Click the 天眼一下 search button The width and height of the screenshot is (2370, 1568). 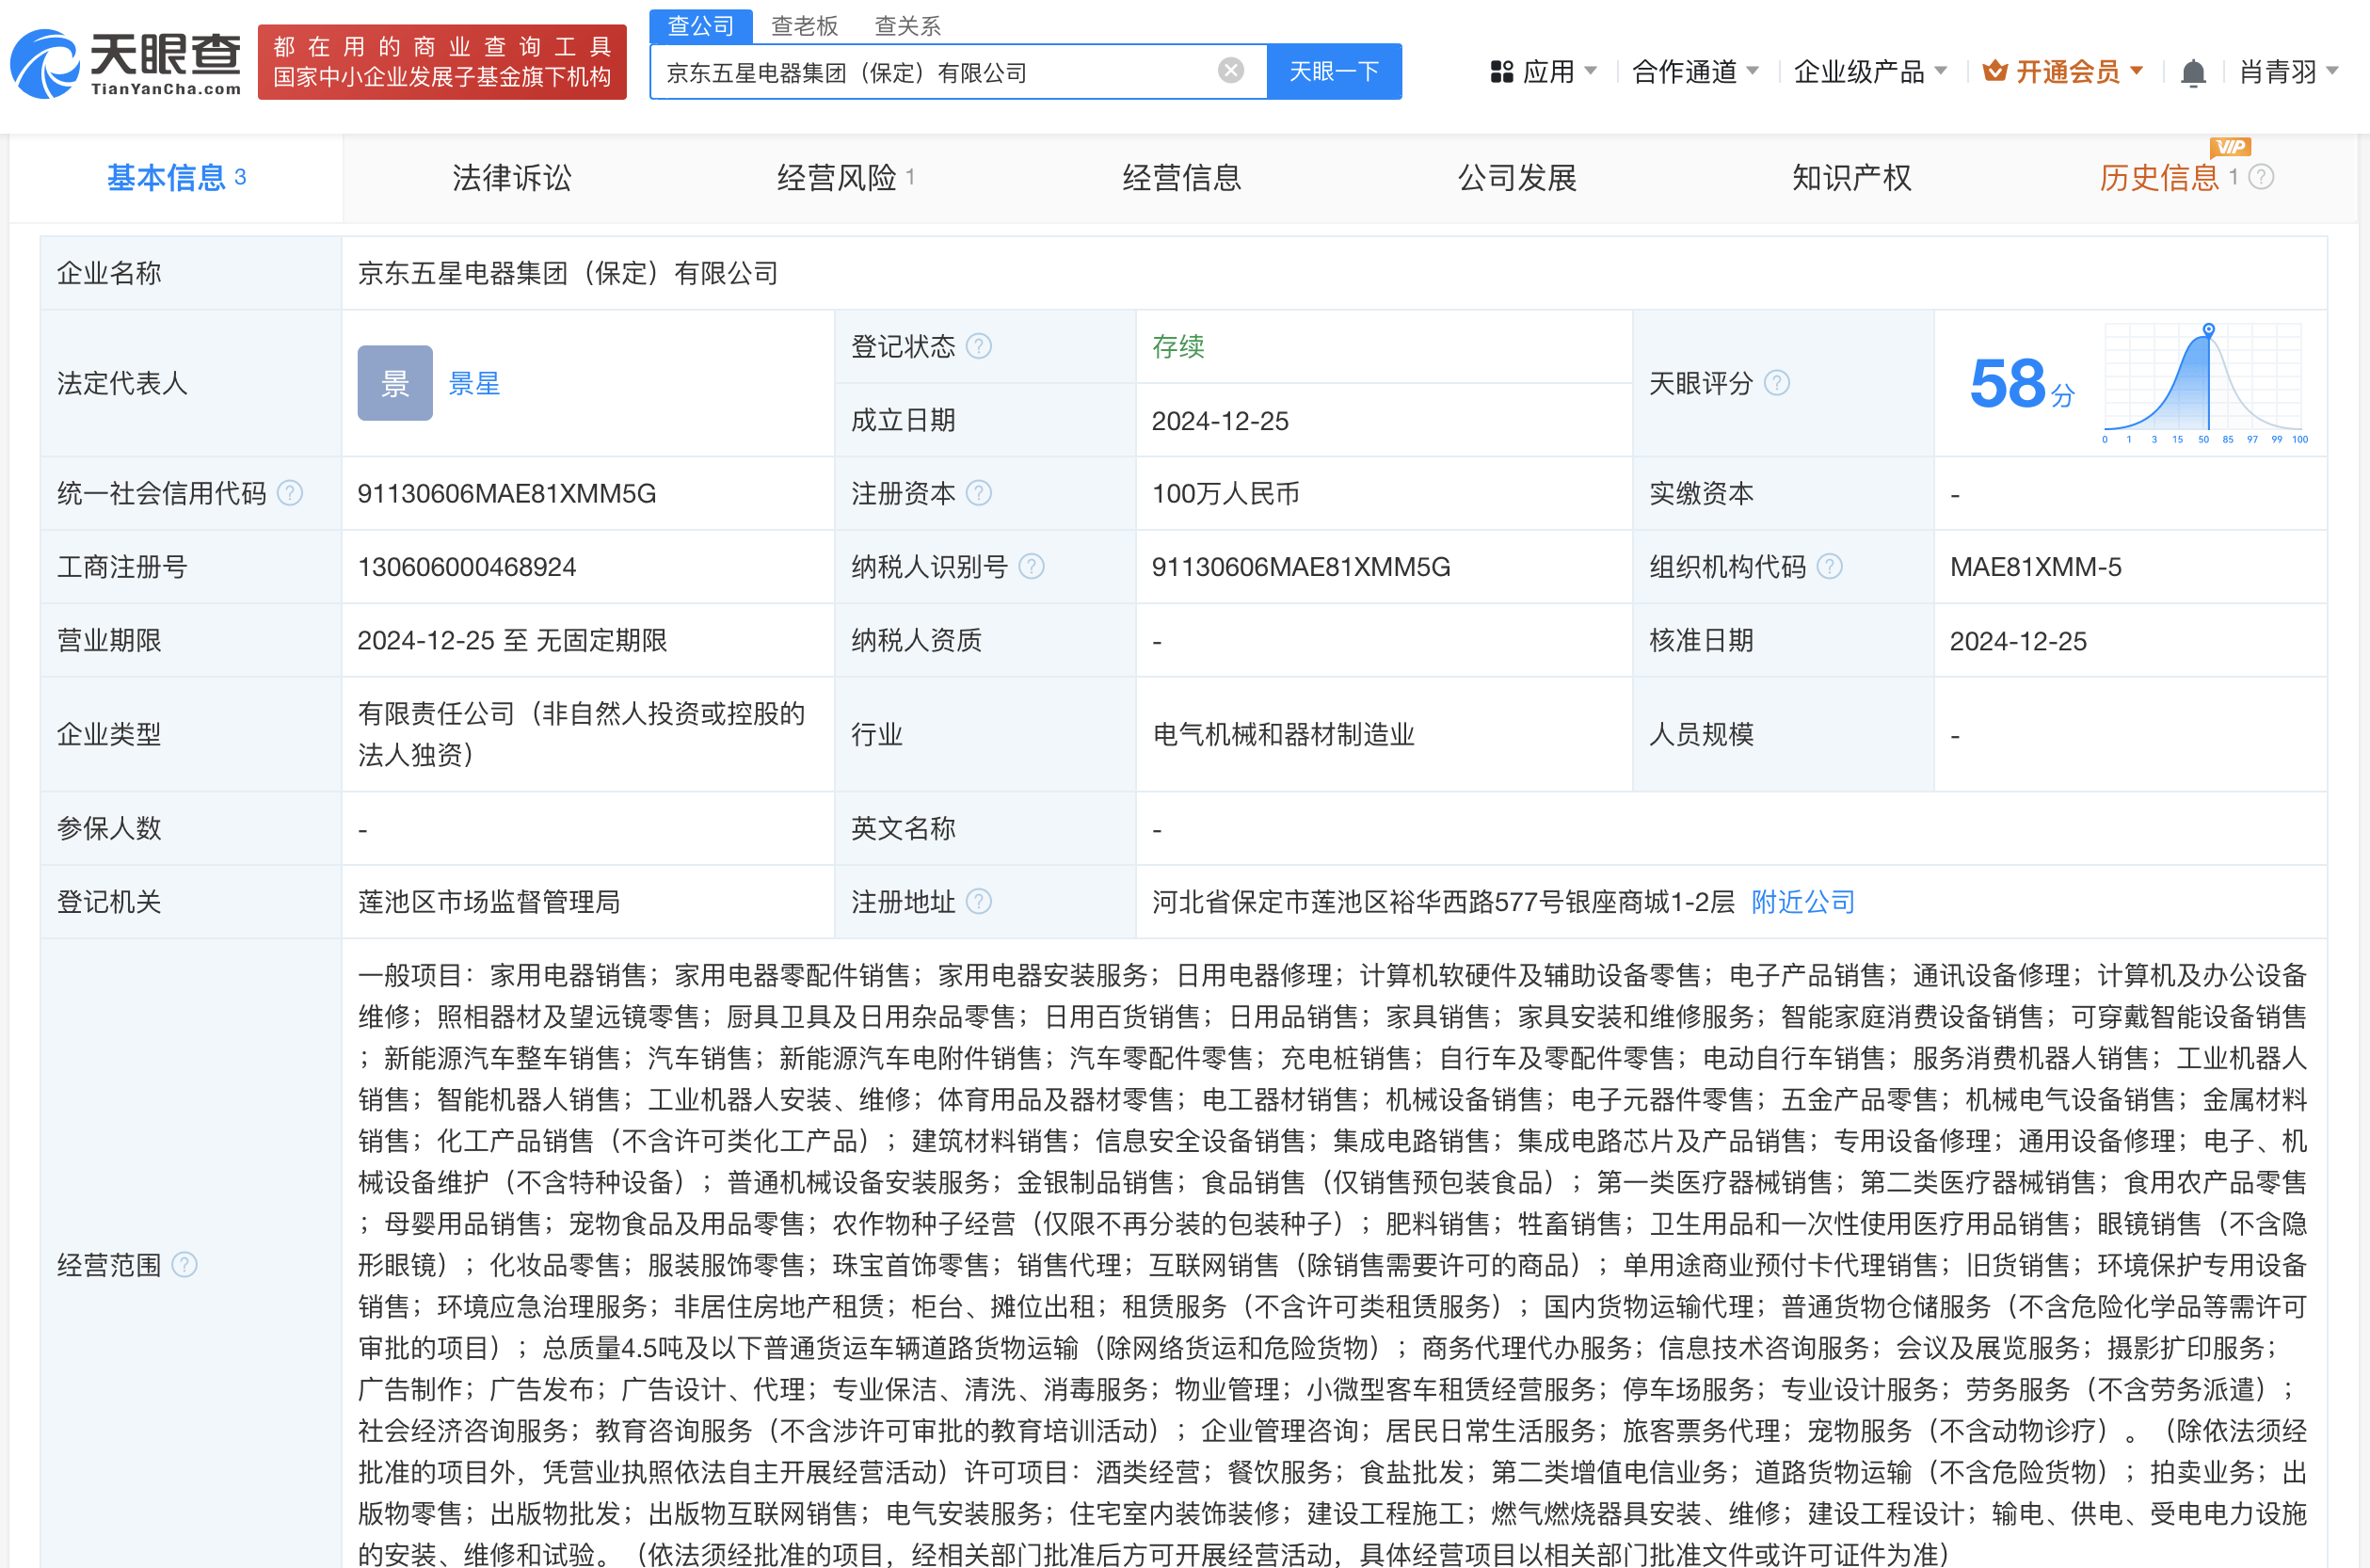point(1334,70)
